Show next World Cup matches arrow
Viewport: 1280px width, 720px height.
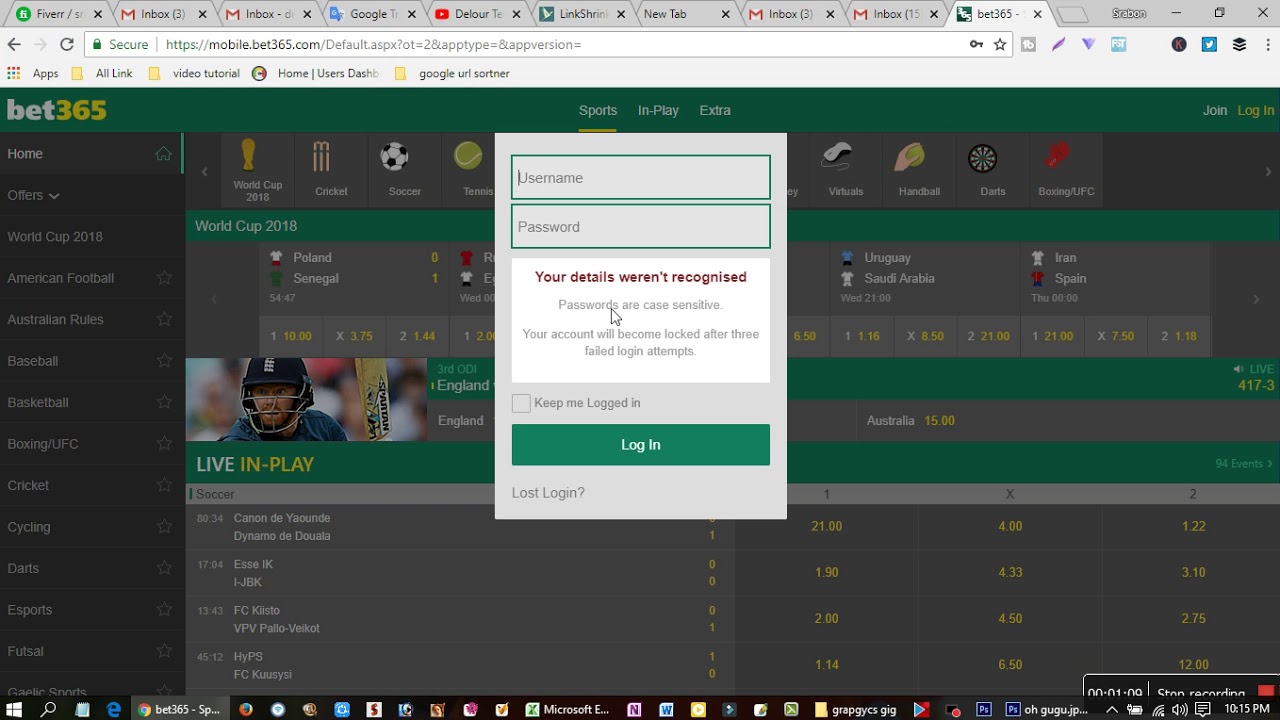pos(1256,298)
